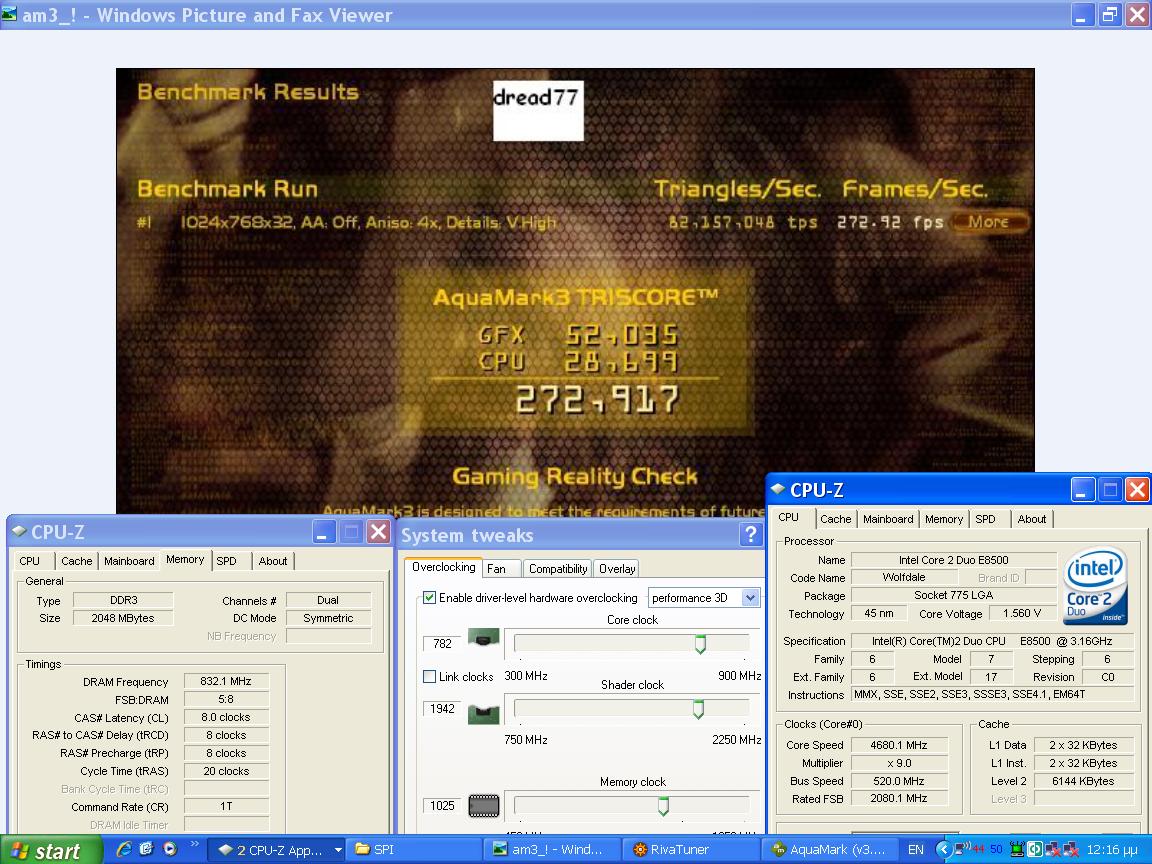Adjust the Memory clock slider handle
Viewport: 1152px width, 864px height.
pos(663,806)
